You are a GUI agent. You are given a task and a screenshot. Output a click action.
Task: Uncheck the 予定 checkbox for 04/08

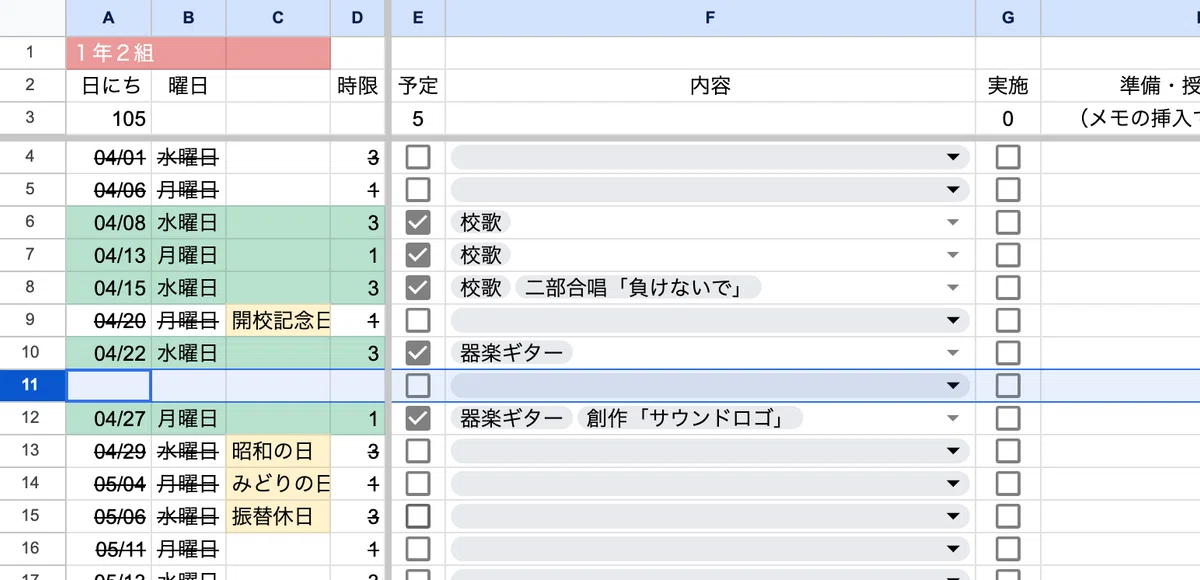tap(418, 222)
